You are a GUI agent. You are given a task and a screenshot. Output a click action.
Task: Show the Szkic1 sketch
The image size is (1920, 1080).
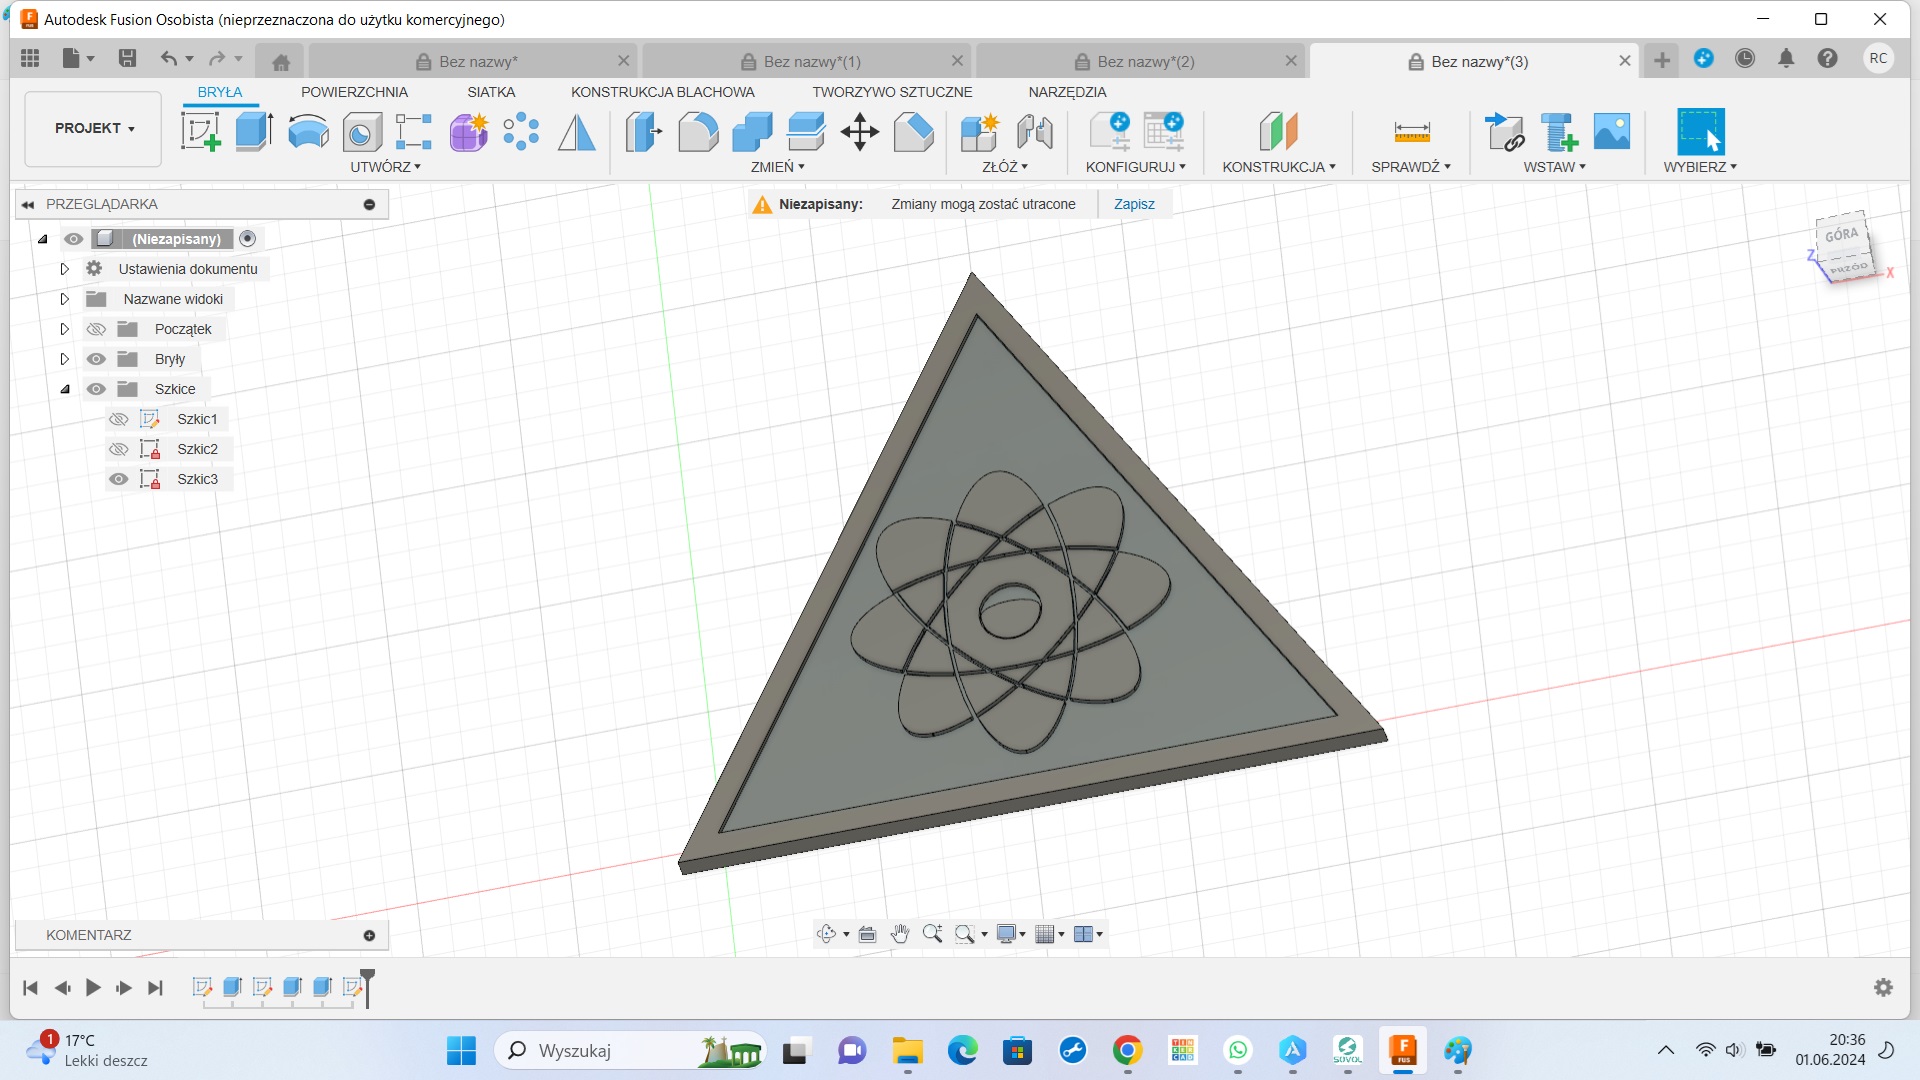(119, 419)
